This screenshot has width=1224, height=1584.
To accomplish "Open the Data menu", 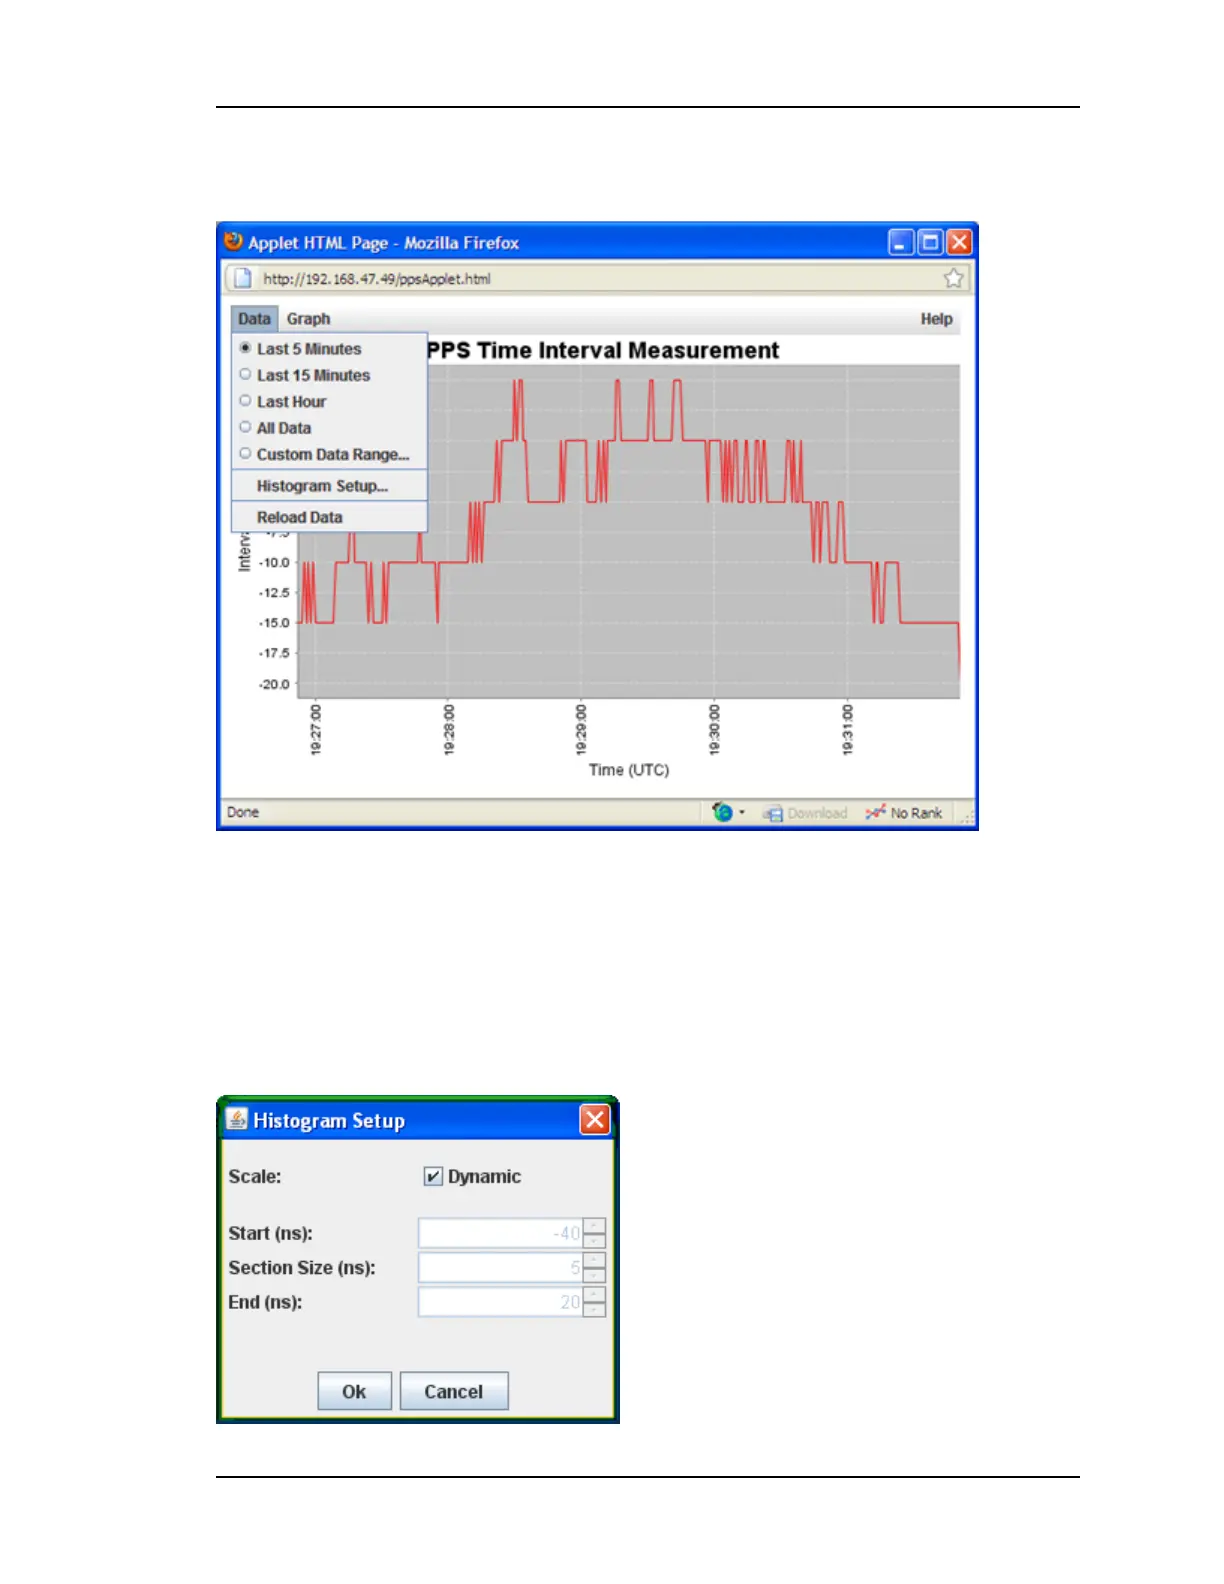I will pyautogui.click(x=254, y=319).
